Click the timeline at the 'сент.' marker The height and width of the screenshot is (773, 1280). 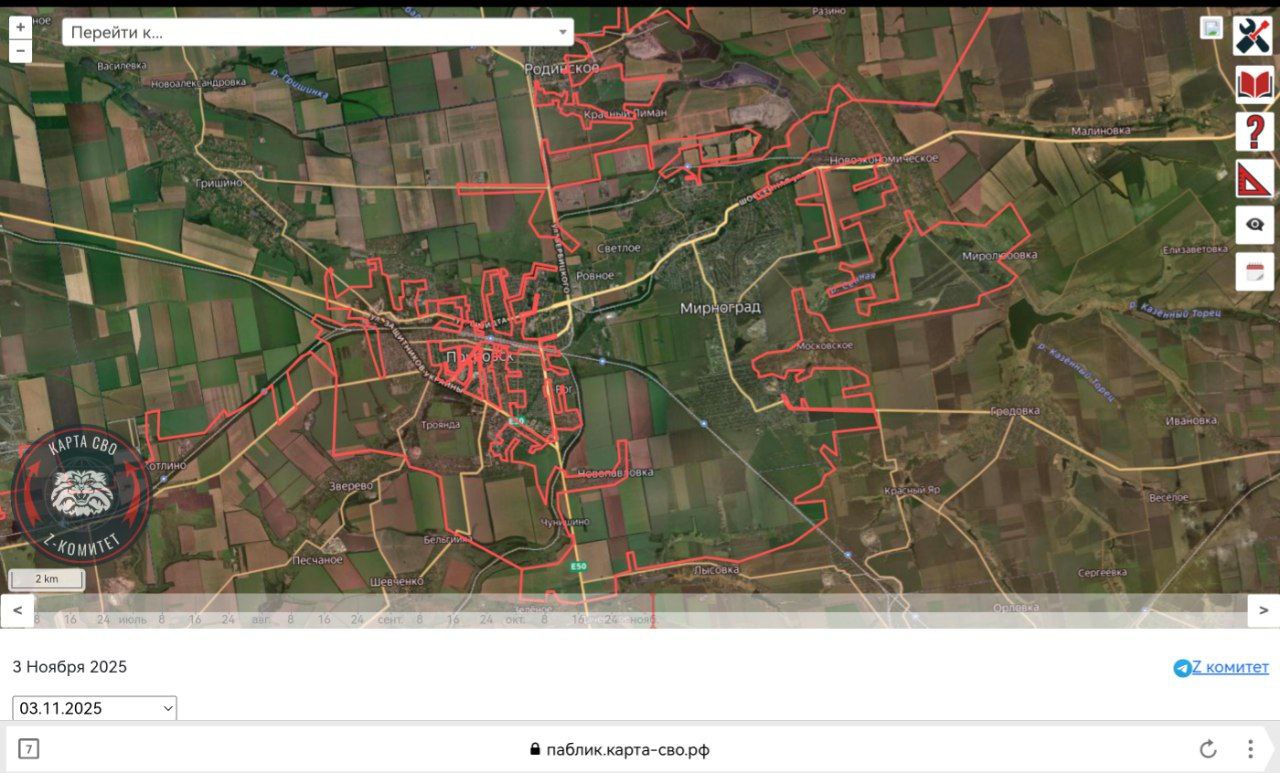pos(390,619)
